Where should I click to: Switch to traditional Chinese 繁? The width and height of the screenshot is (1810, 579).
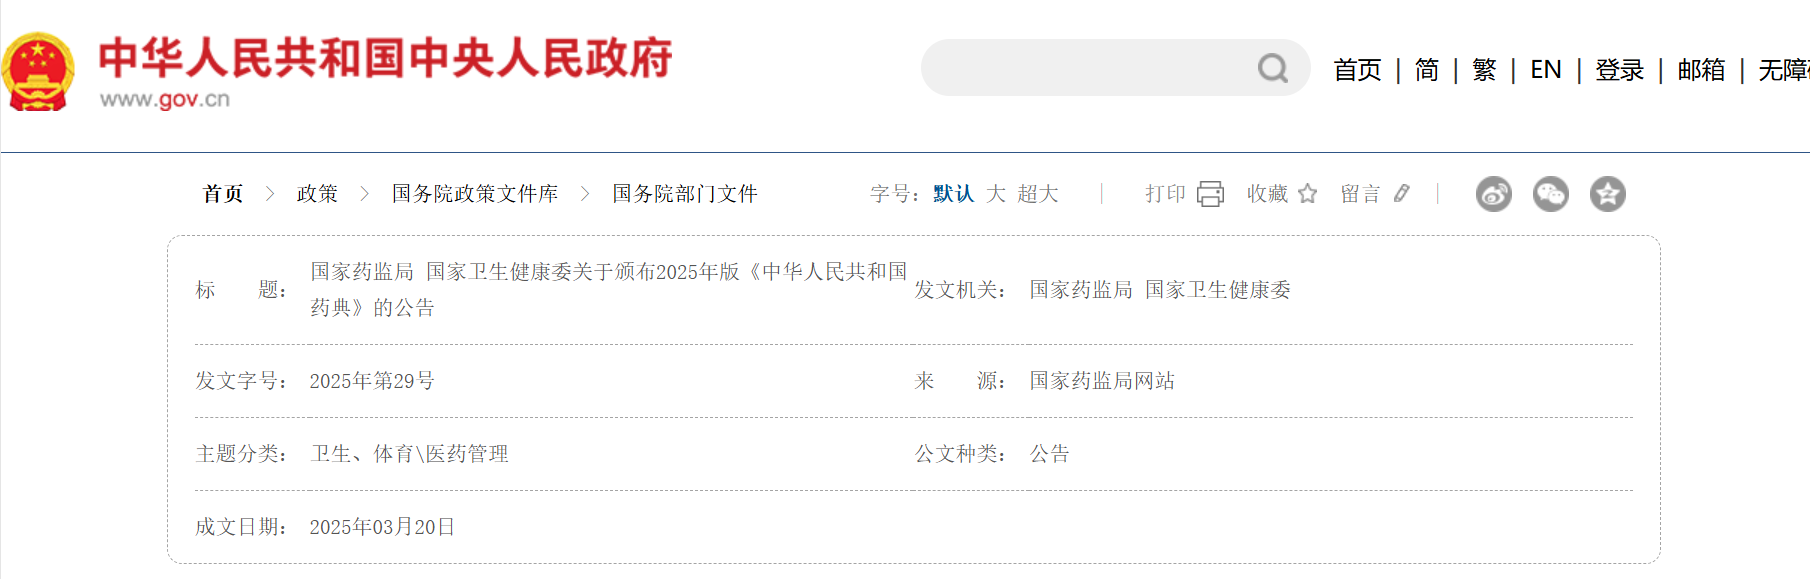[1484, 70]
